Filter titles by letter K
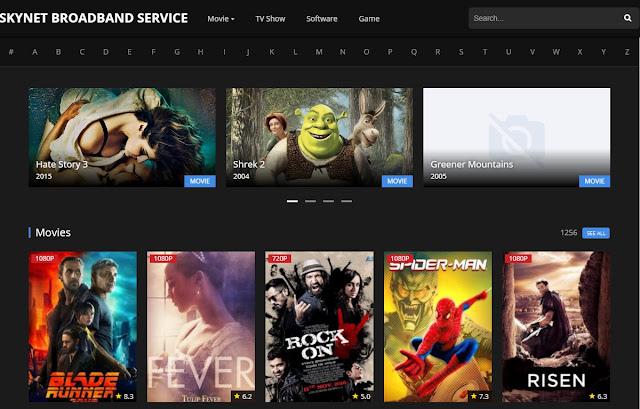This screenshot has width=640, height=409. 271,52
